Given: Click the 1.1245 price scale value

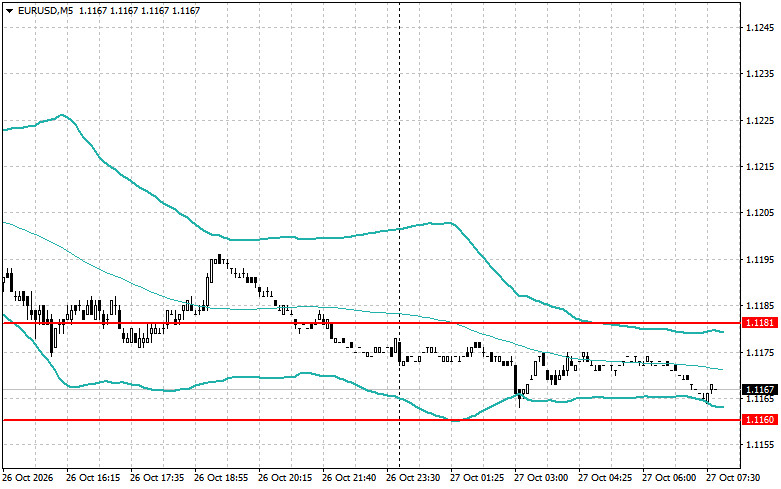Looking at the screenshot, I should point(760,27).
